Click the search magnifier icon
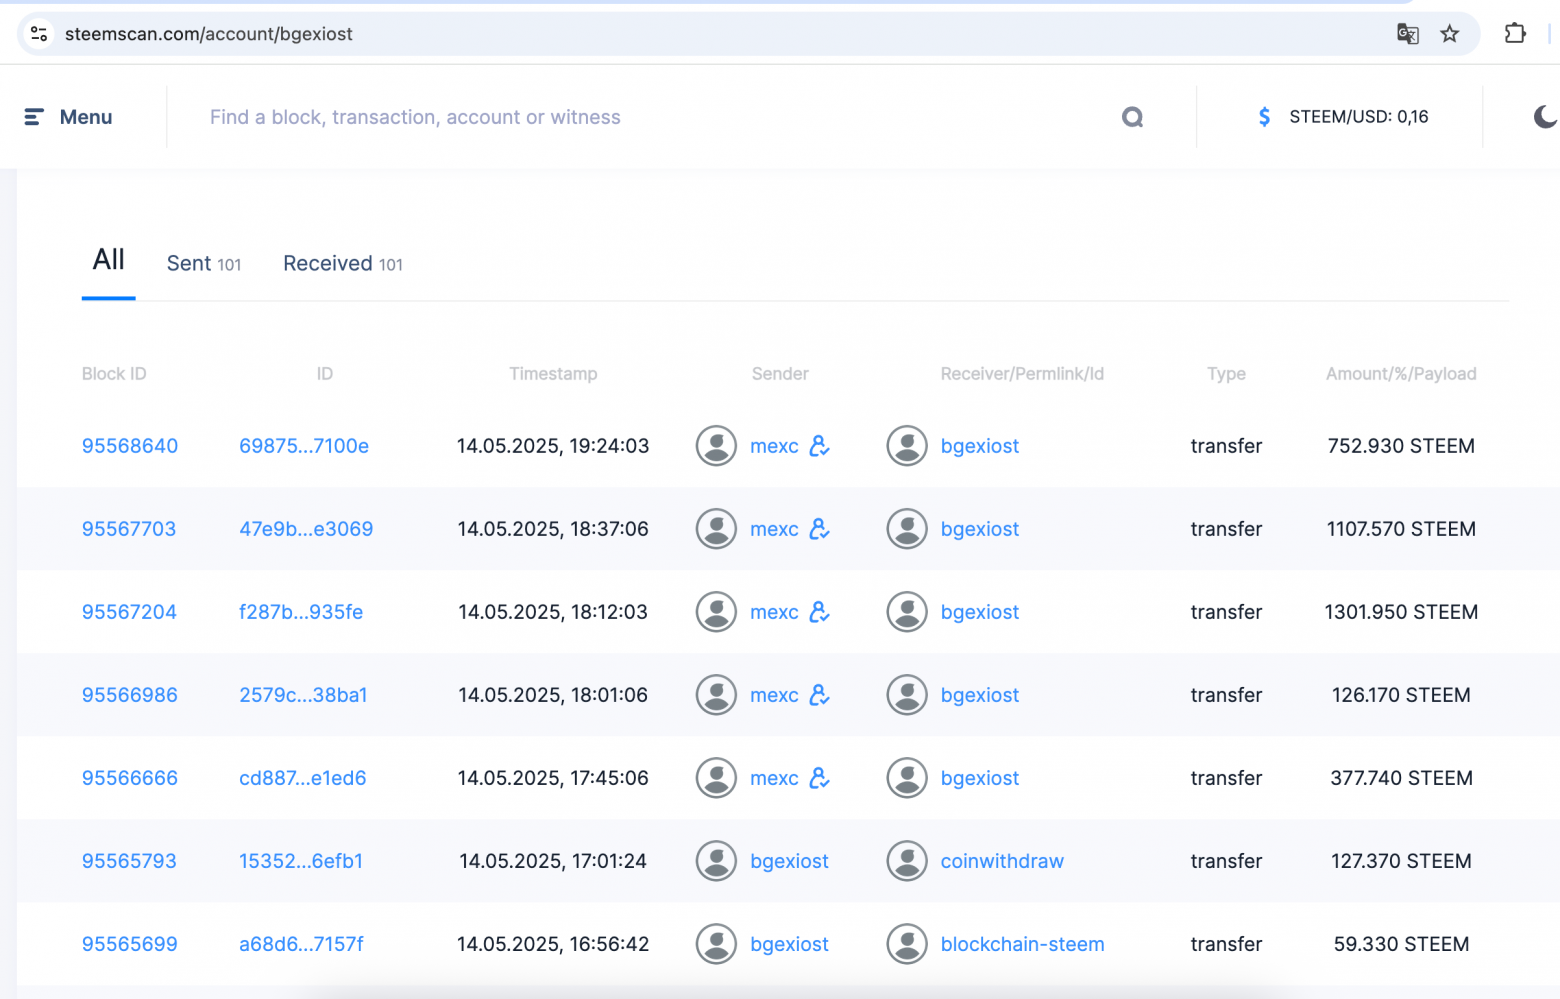 (1132, 117)
